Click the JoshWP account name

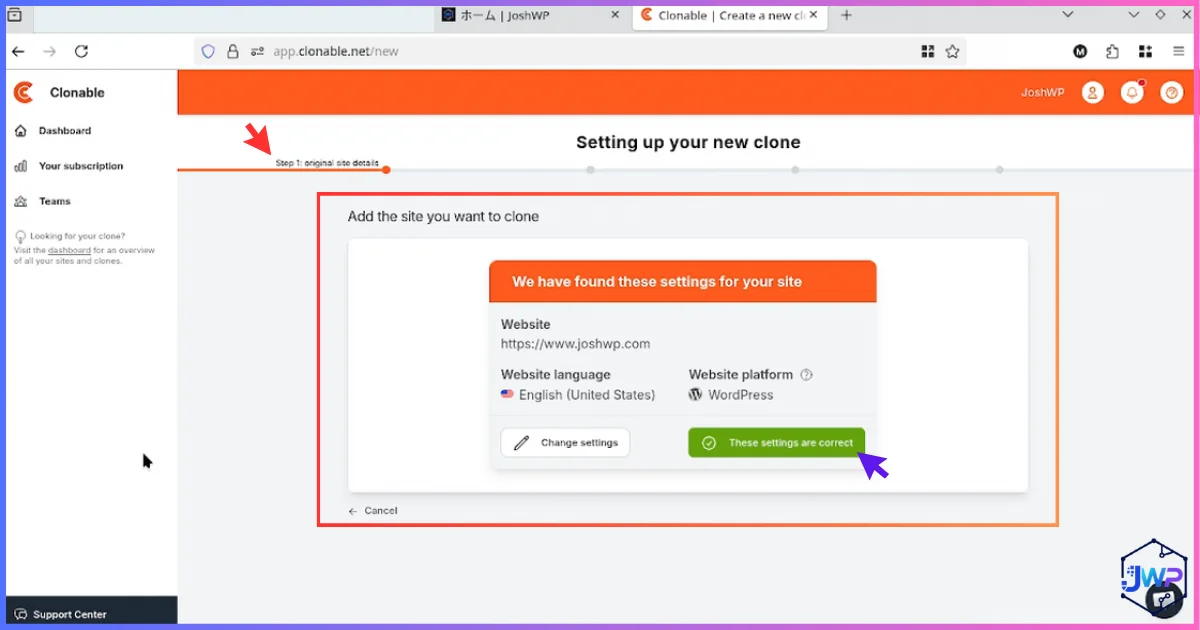(1042, 92)
